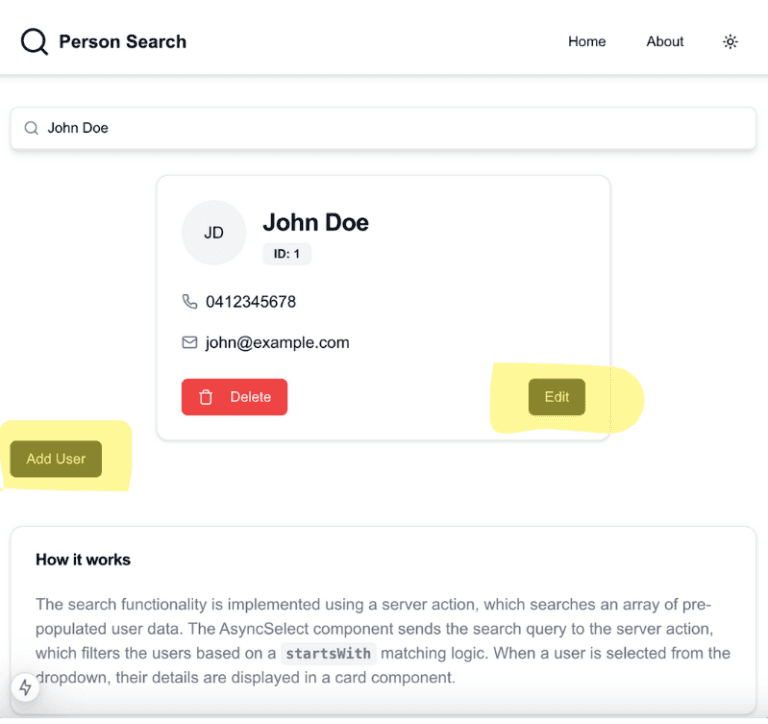Click the magnifier logo beside Person Search

pyautogui.click(x=34, y=42)
